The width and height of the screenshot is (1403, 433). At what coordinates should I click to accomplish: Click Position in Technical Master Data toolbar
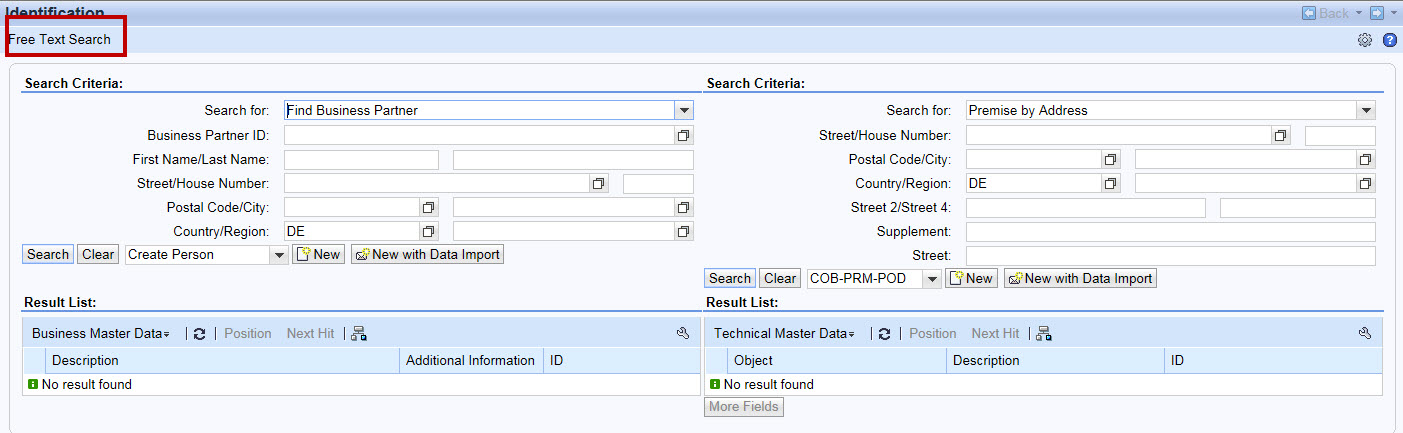click(x=933, y=334)
